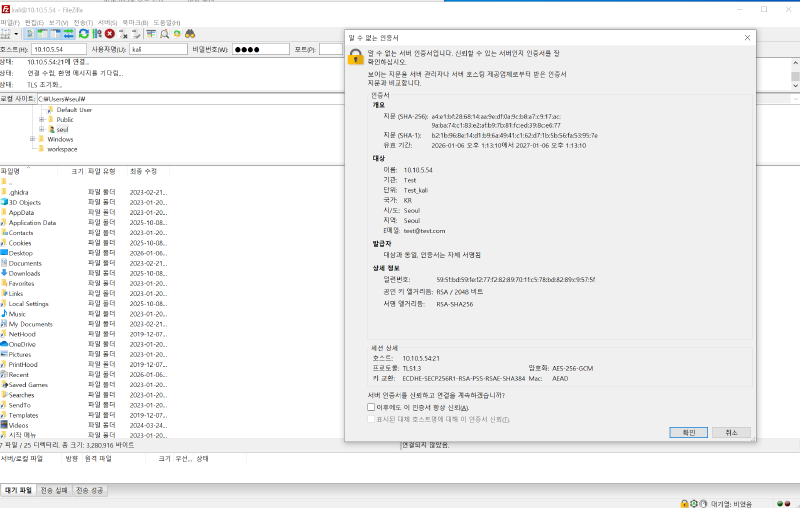Expand the seul folder tree node
The height and width of the screenshot is (508, 800).
pyautogui.click(x=41, y=129)
